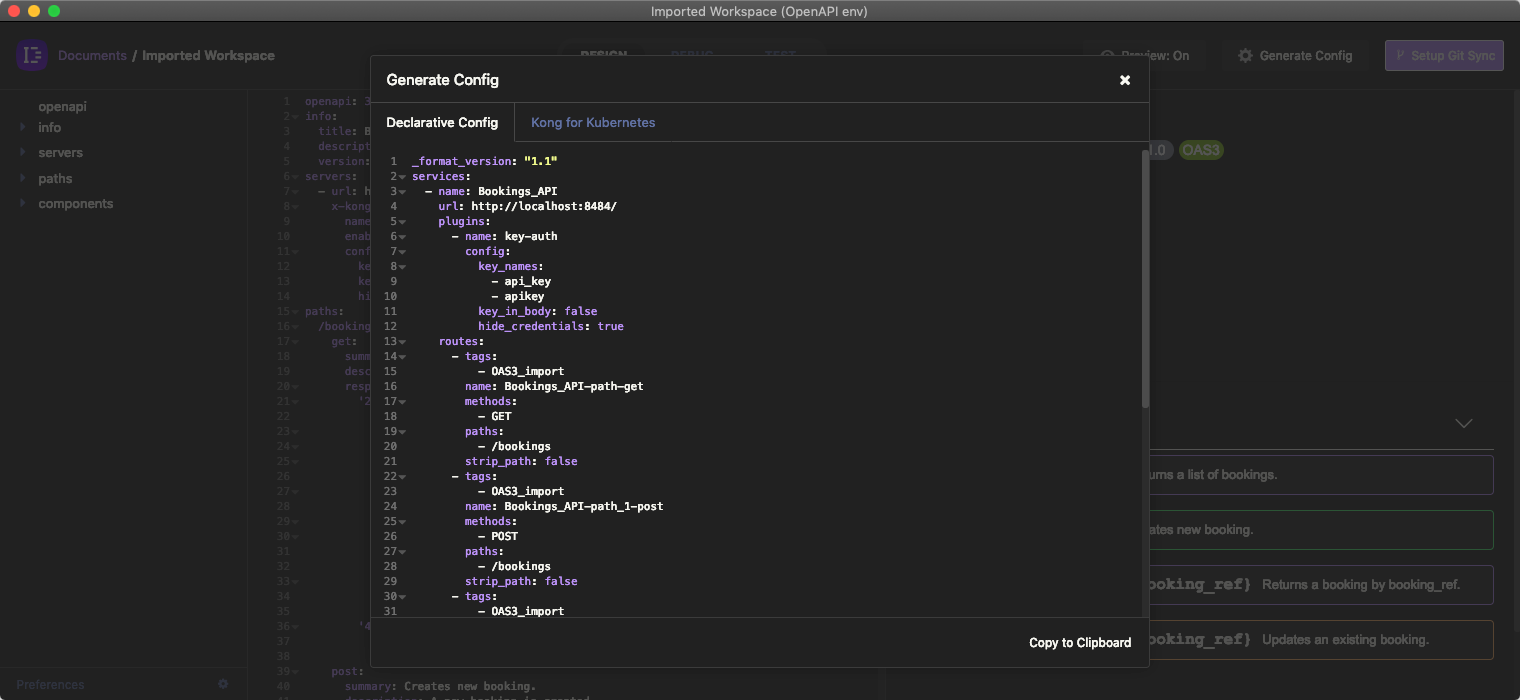Click the config dialog vertical scrollbar
The image size is (1520, 700).
coord(1144,280)
